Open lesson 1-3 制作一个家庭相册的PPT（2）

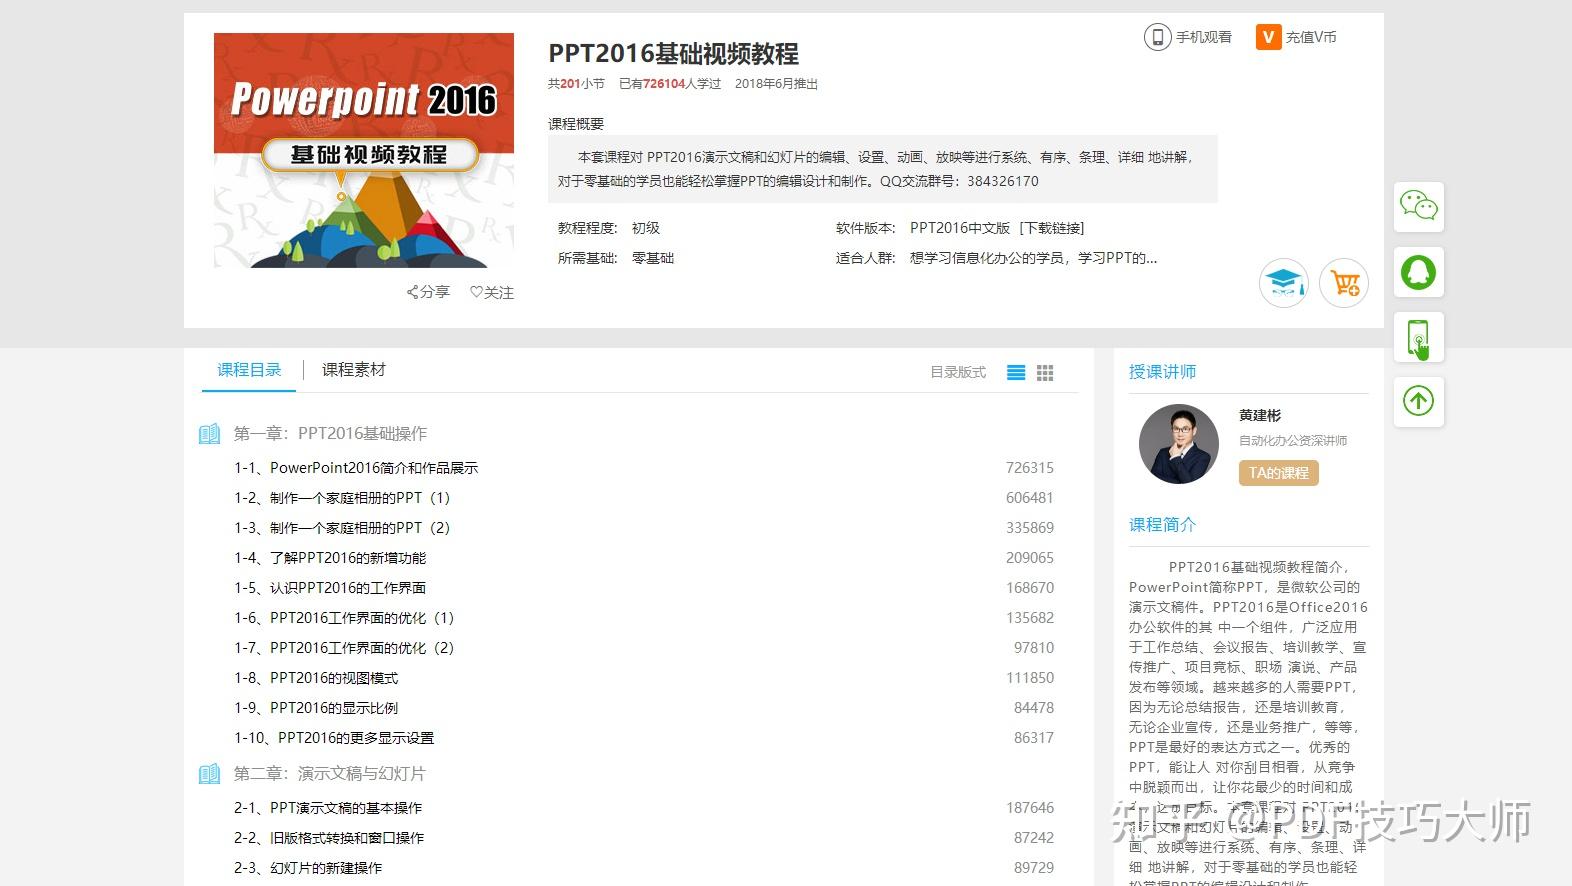(x=342, y=528)
